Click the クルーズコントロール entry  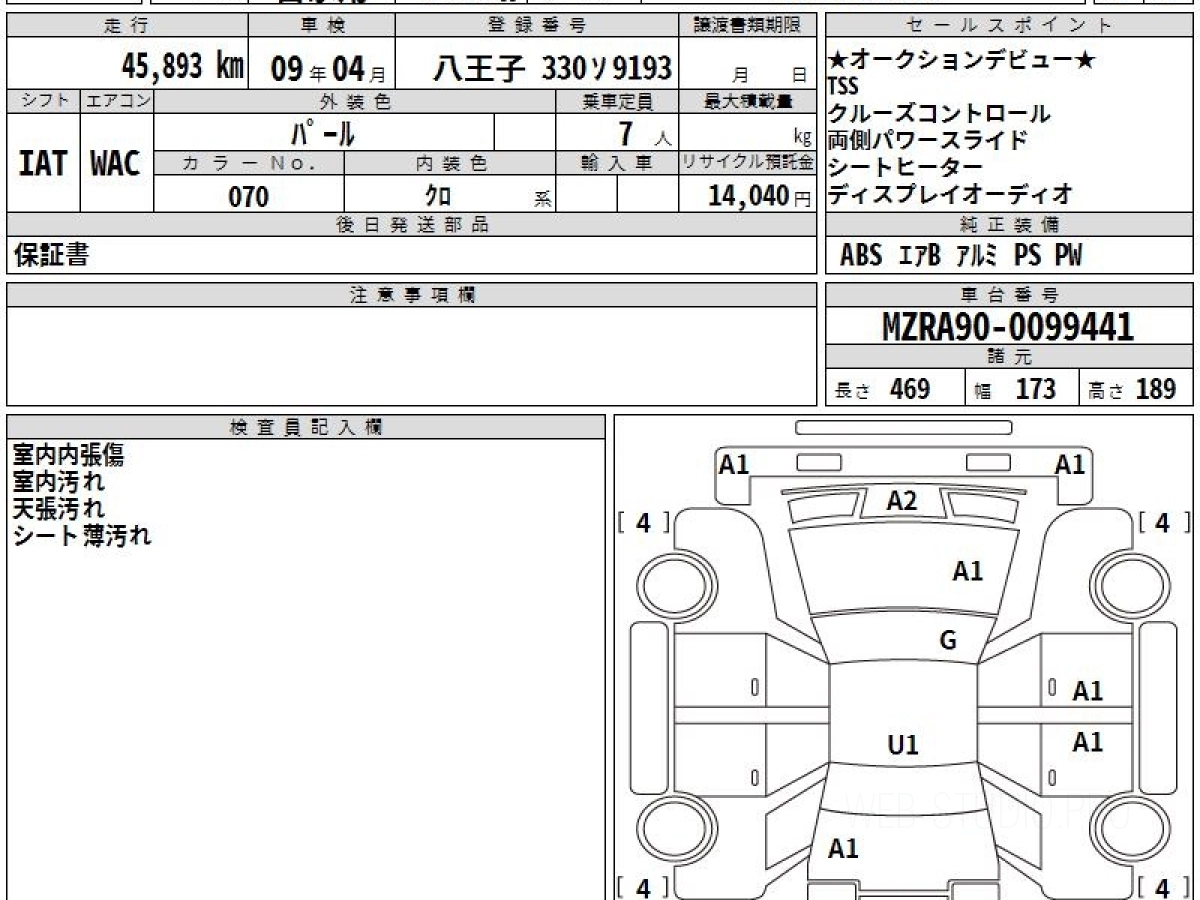pos(939,113)
